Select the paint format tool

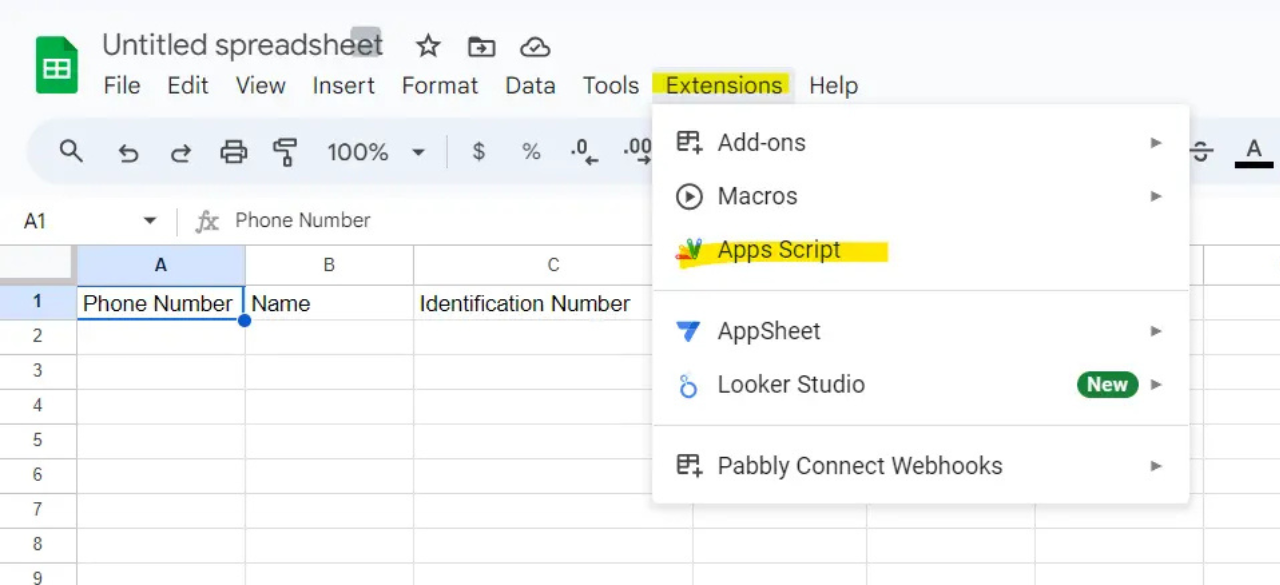pos(285,152)
